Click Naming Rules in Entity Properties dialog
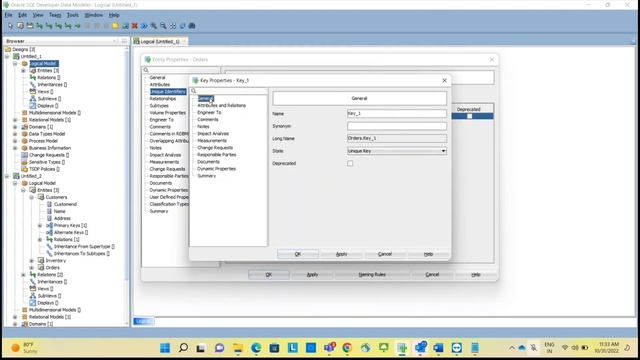Image resolution: width=640 pixels, height=360 pixels. [x=372, y=275]
